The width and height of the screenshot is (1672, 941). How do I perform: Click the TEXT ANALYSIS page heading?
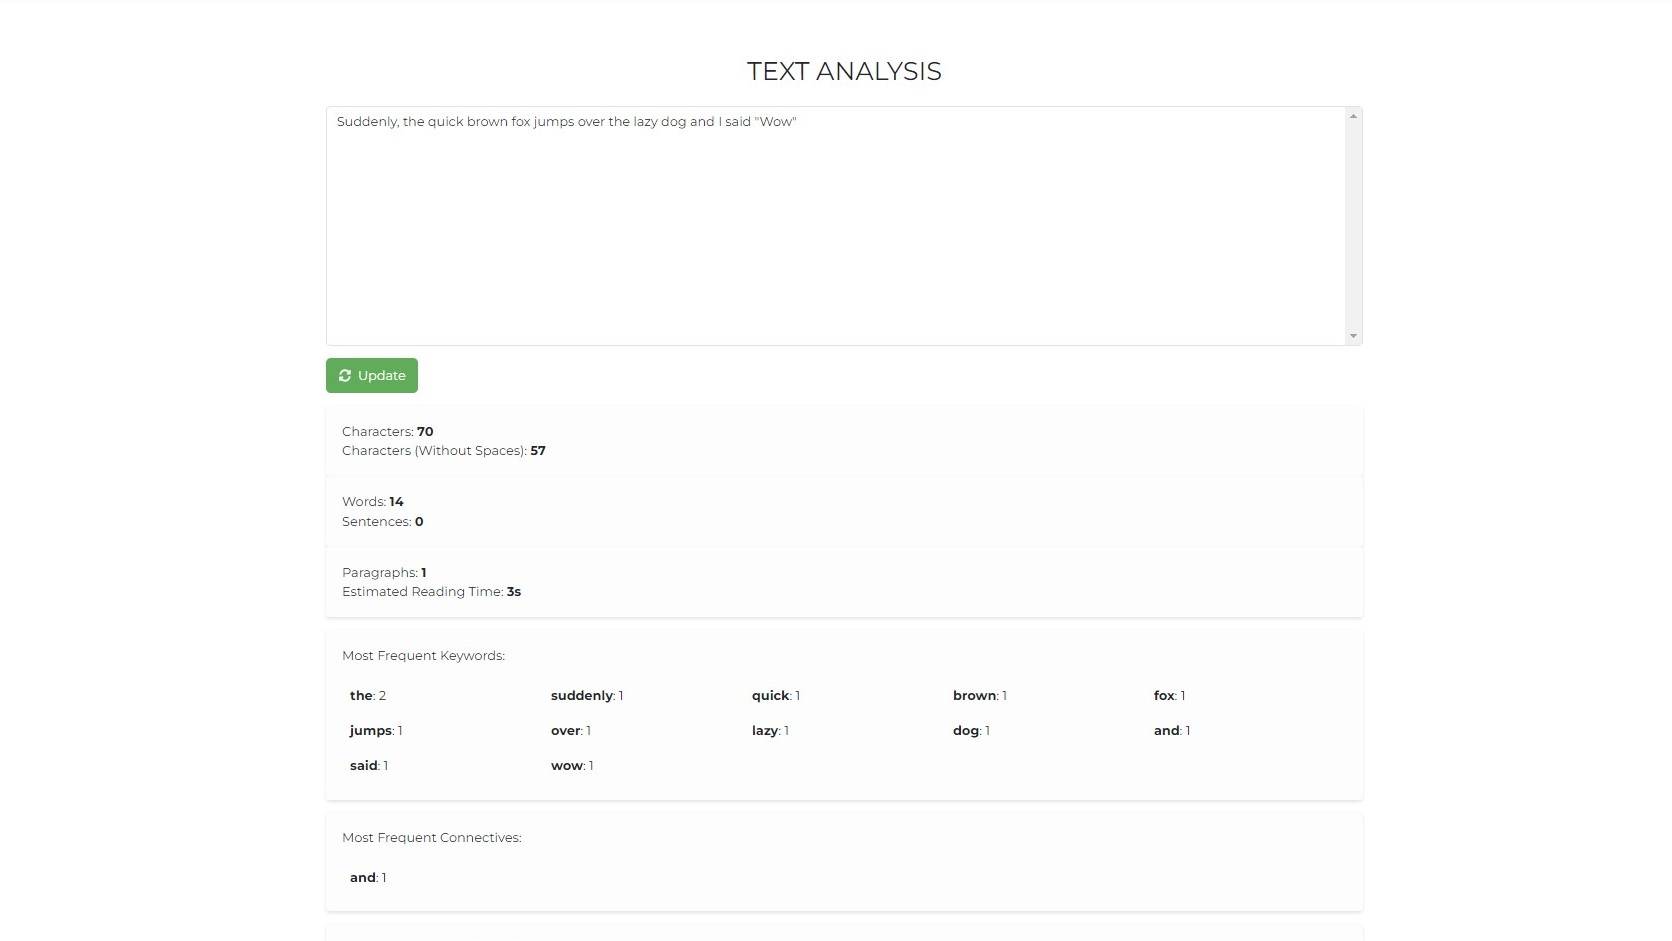coord(844,71)
